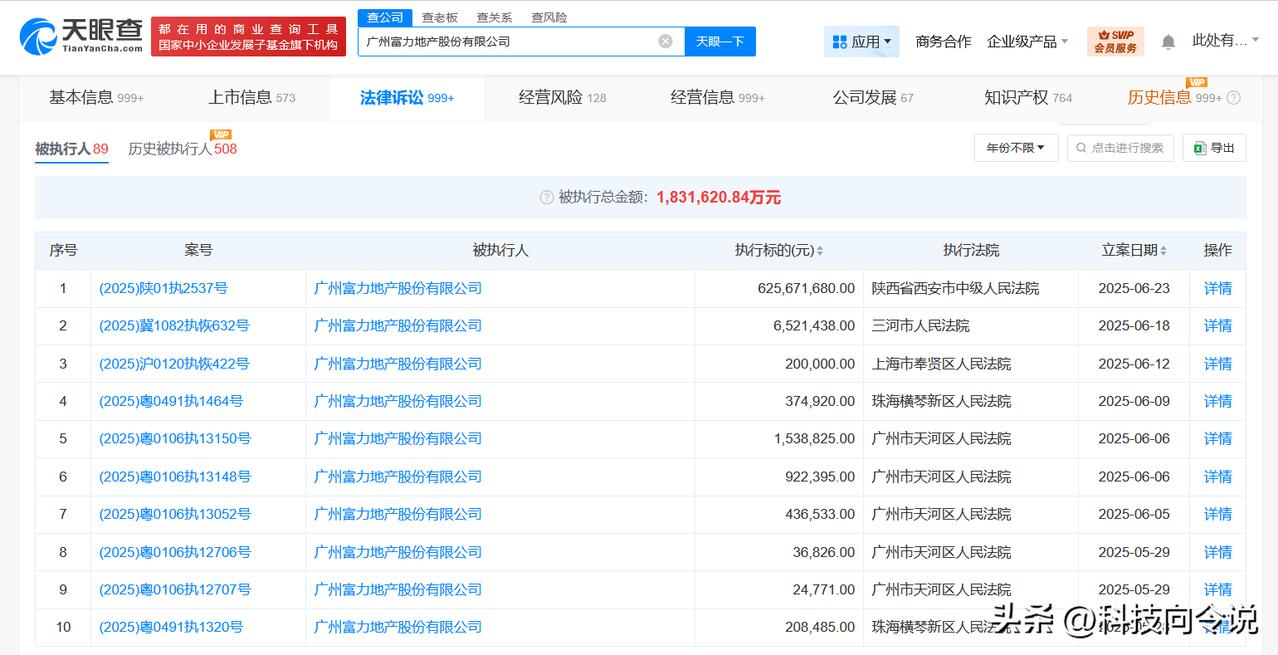This screenshot has width=1278, height=655.
Task: Select the 查老板 search tab
Action: coord(439,17)
